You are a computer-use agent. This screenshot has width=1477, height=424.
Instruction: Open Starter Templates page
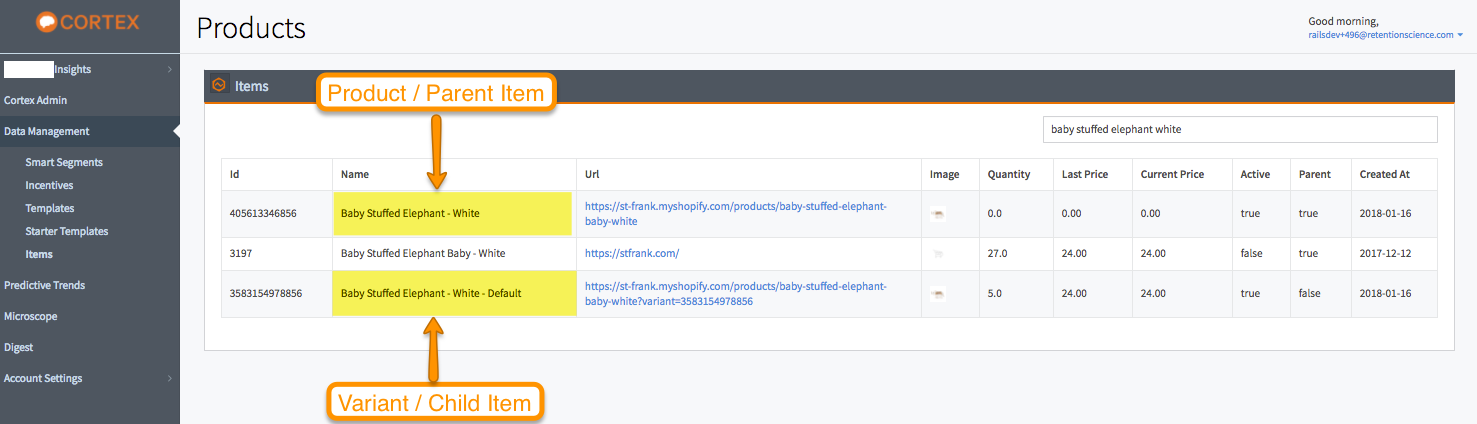click(67, 231)
